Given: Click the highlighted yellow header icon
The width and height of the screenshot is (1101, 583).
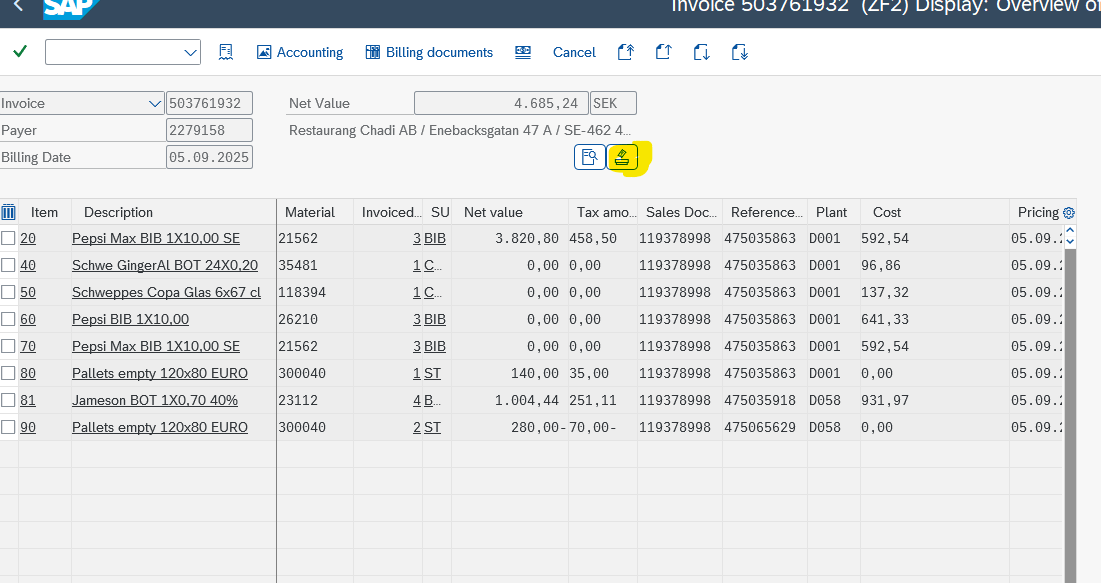Looking at the screenshot, I should pyautogui.click(x=622, y=157).
